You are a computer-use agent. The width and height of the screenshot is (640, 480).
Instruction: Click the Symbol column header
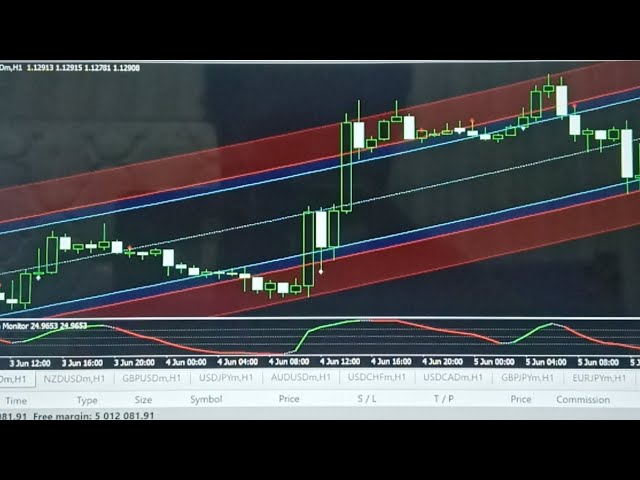coord(206,399)
